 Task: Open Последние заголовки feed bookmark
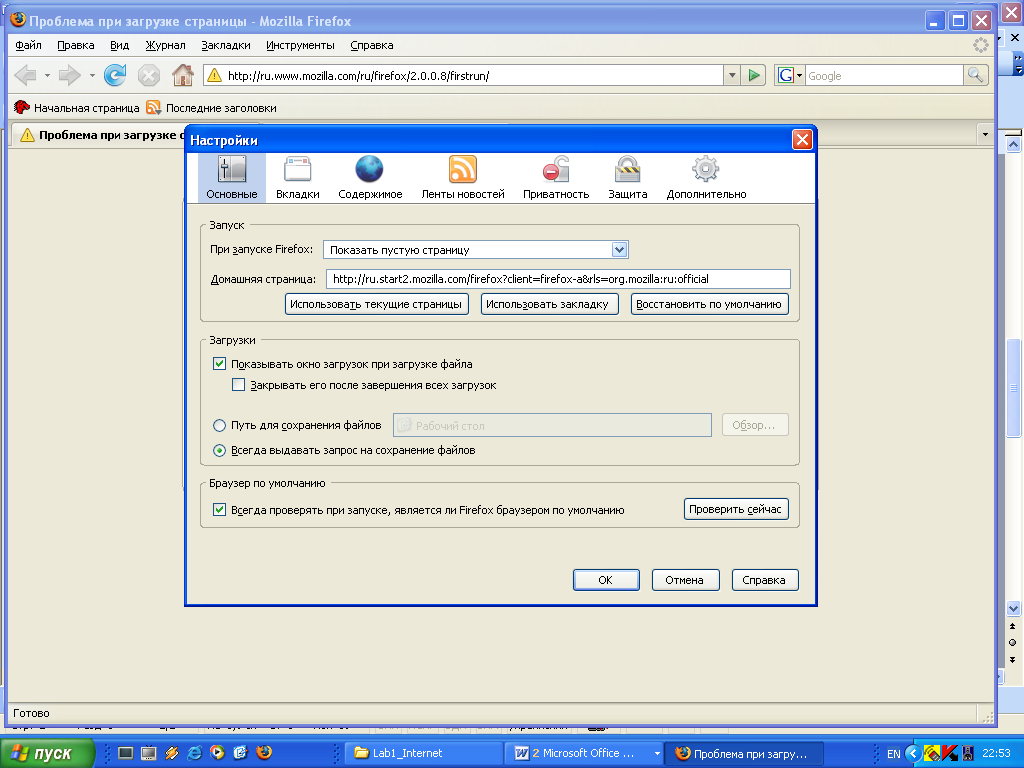(212, 108)
